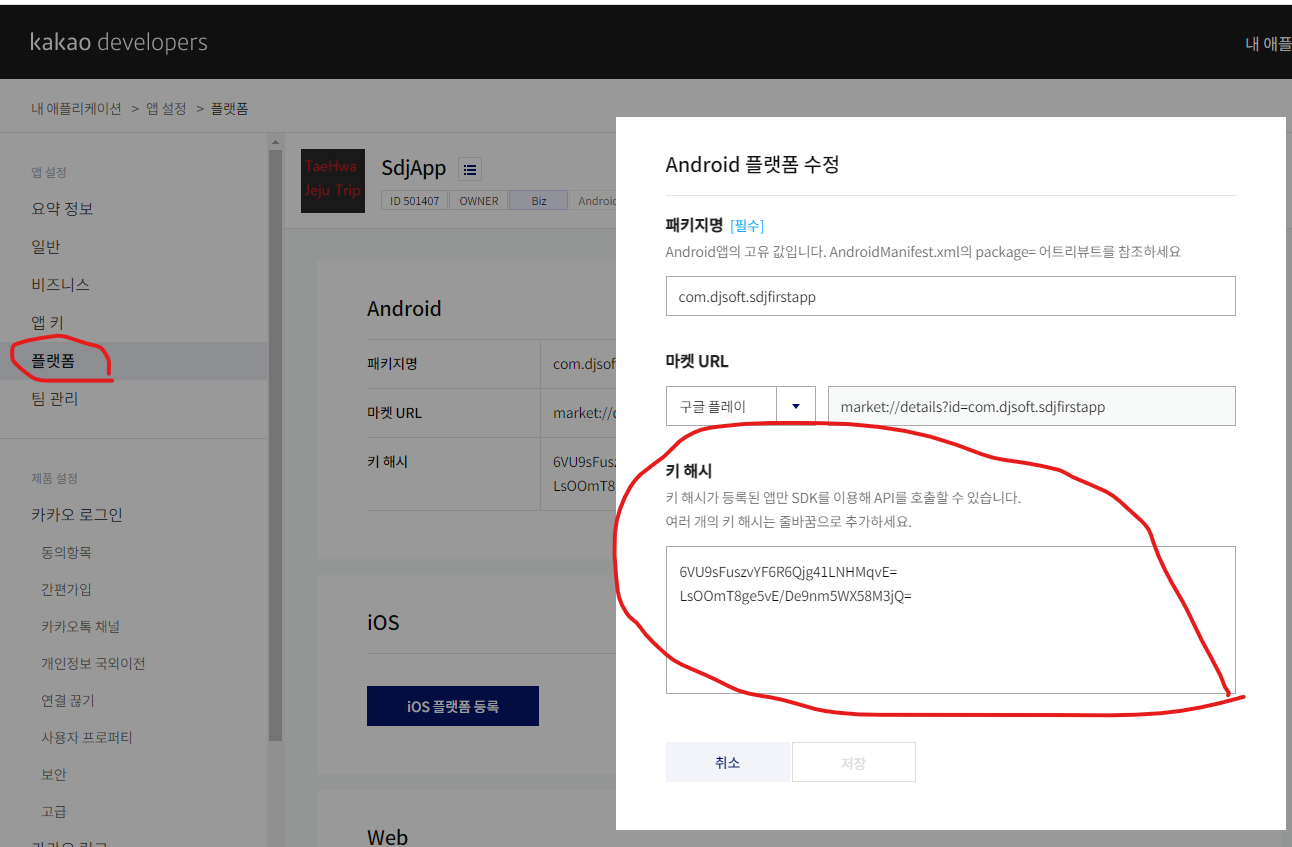Open the 구글 플레이 market dropdown

pyautogui.click(x=741, y=406)
